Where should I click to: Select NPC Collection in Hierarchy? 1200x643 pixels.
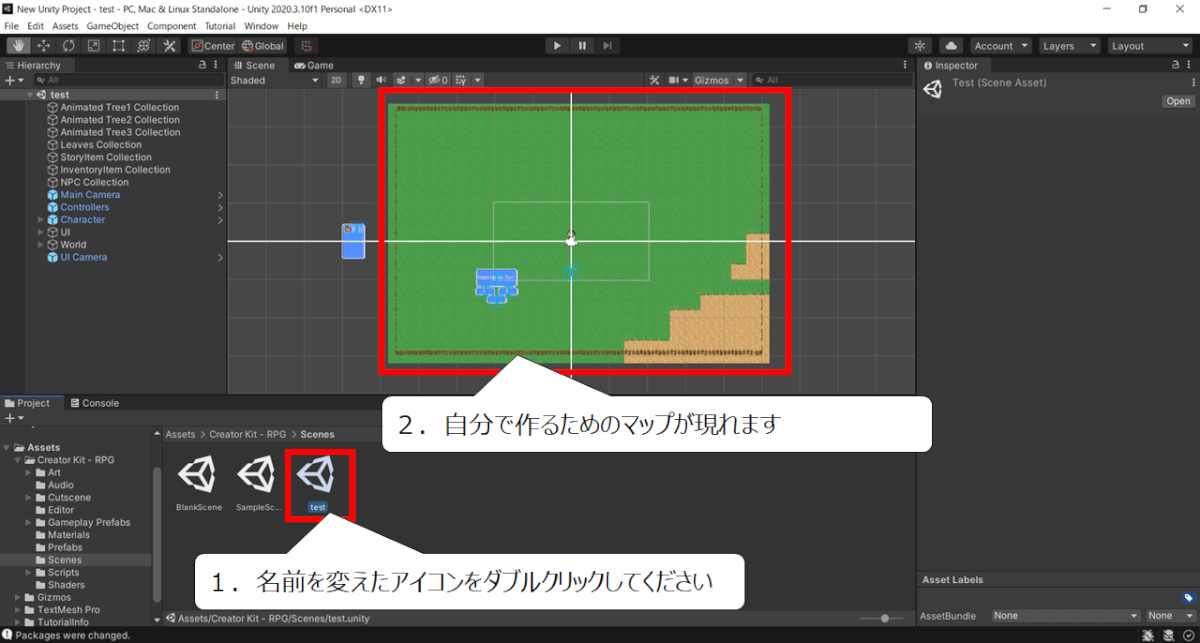94,183
